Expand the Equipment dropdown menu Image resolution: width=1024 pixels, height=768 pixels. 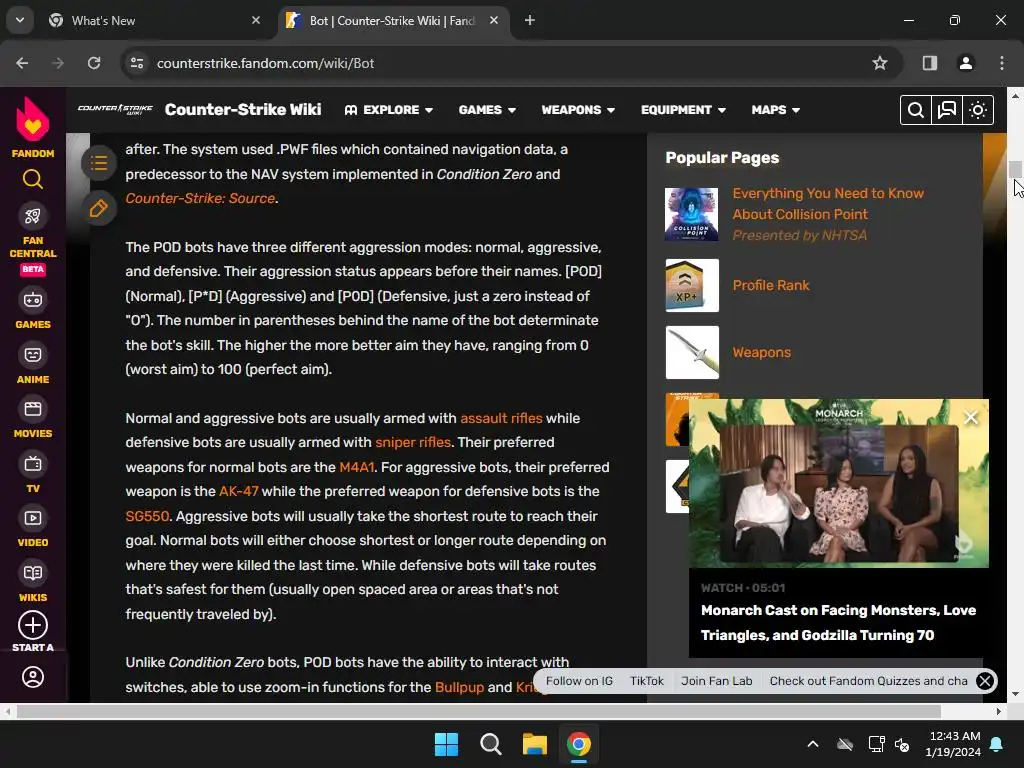[683, 110]
